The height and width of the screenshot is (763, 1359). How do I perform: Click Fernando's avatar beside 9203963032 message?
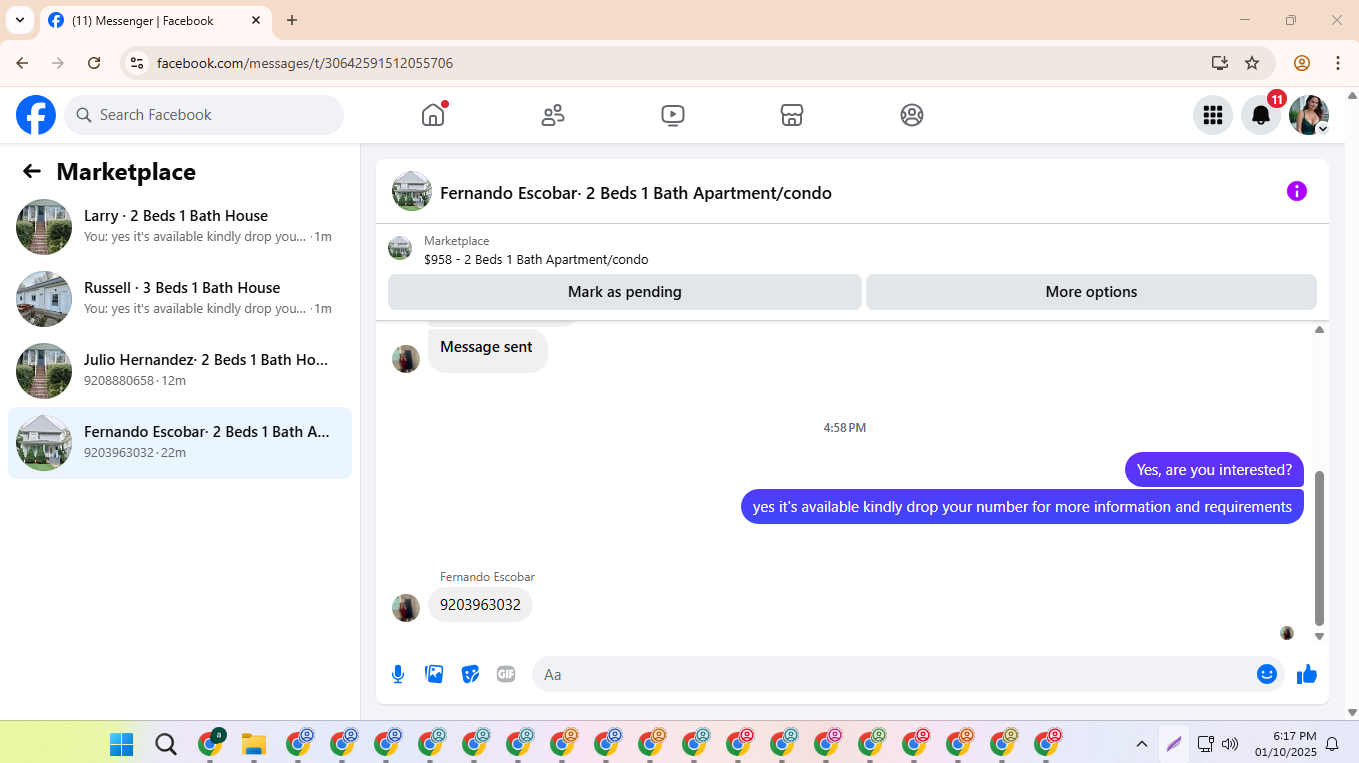[406, 608]
